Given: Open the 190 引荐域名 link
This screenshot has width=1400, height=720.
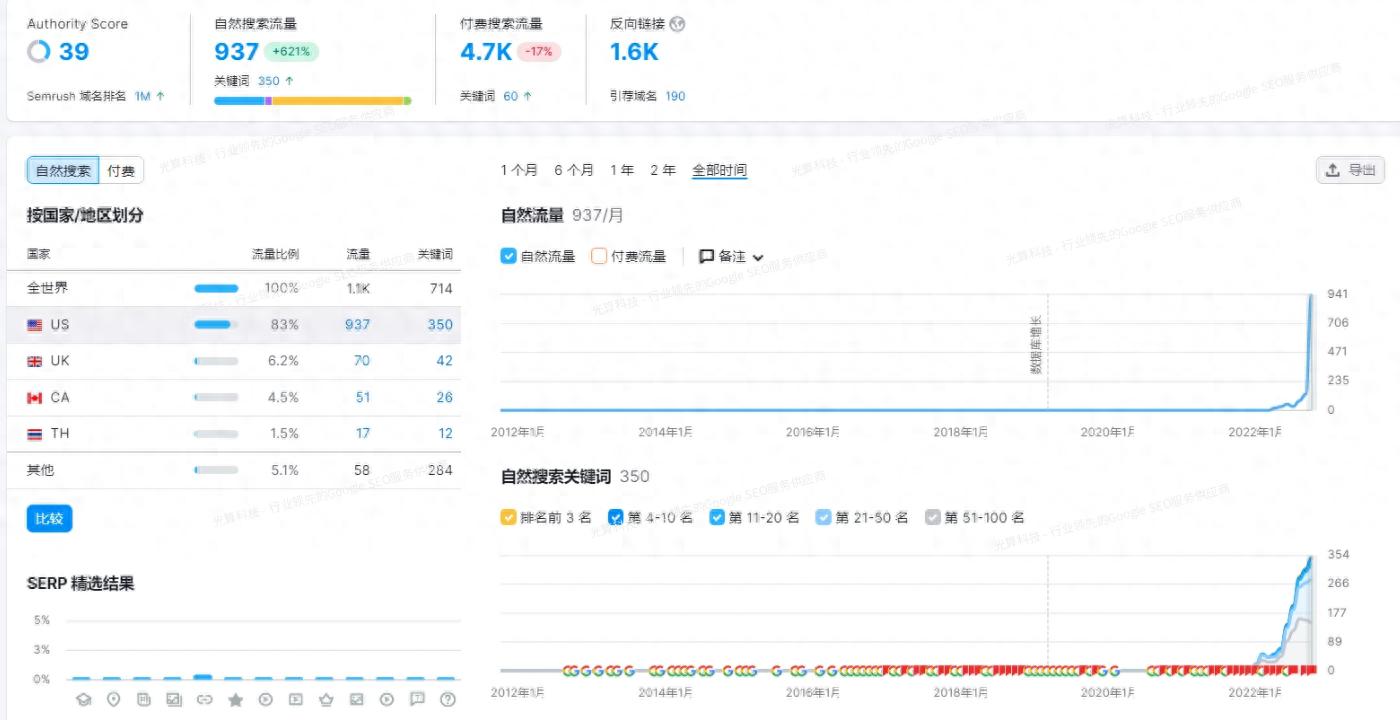Looking at the screenshot, I should pos(675,96).
